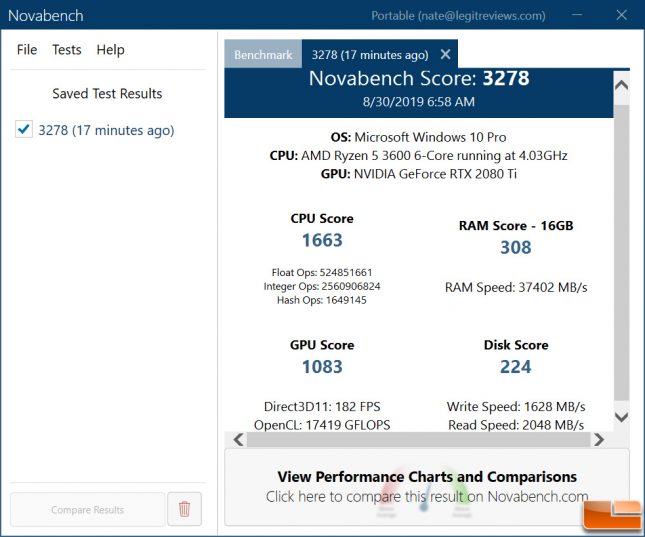Click the Float Ops: 524851661 line
Screen dimensions: 645x537
(322, 272)
